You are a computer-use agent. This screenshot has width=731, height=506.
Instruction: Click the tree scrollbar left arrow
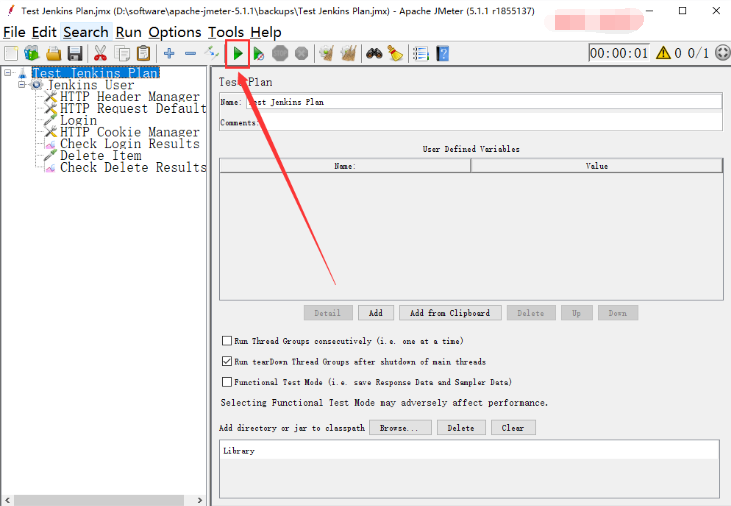(7, 500)
